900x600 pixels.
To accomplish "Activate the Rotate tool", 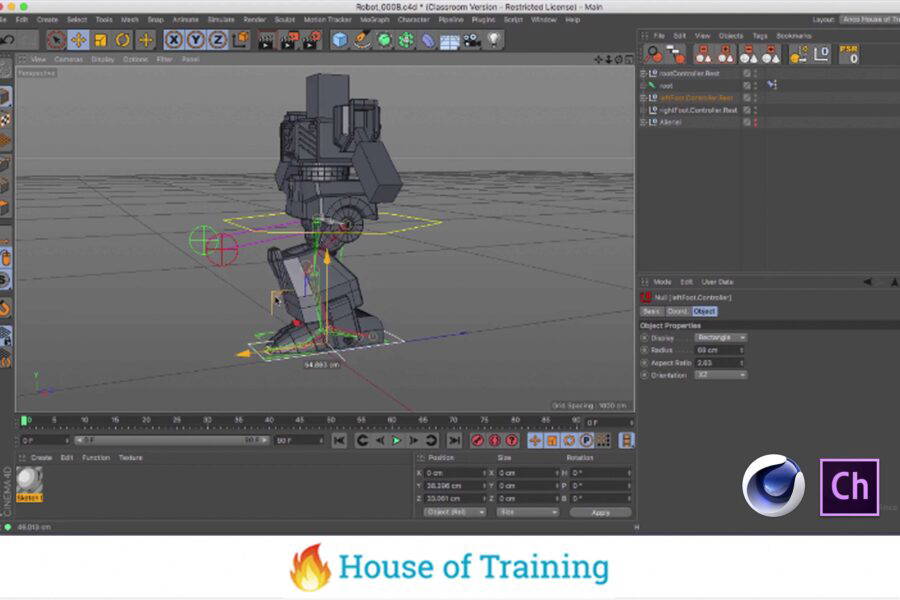I will pos(122,40).
